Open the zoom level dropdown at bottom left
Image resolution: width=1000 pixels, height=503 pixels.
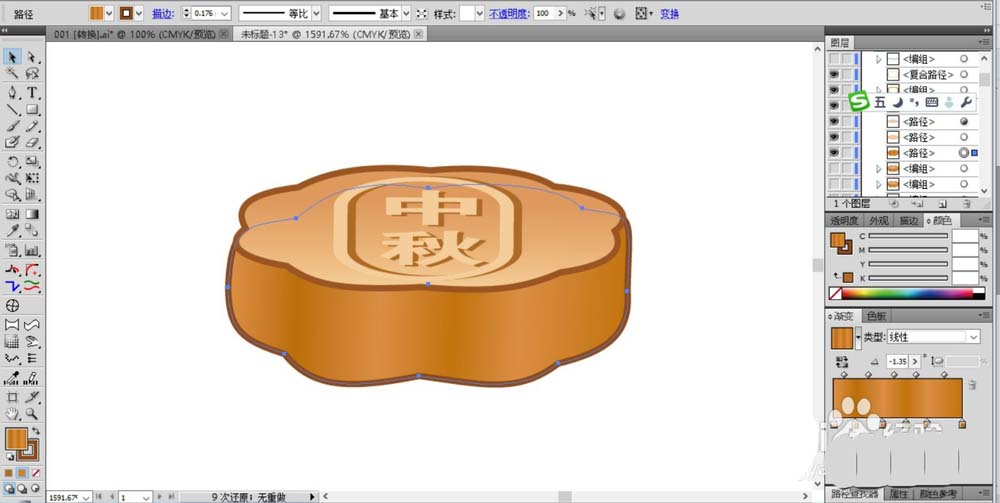tap(86, 497)
